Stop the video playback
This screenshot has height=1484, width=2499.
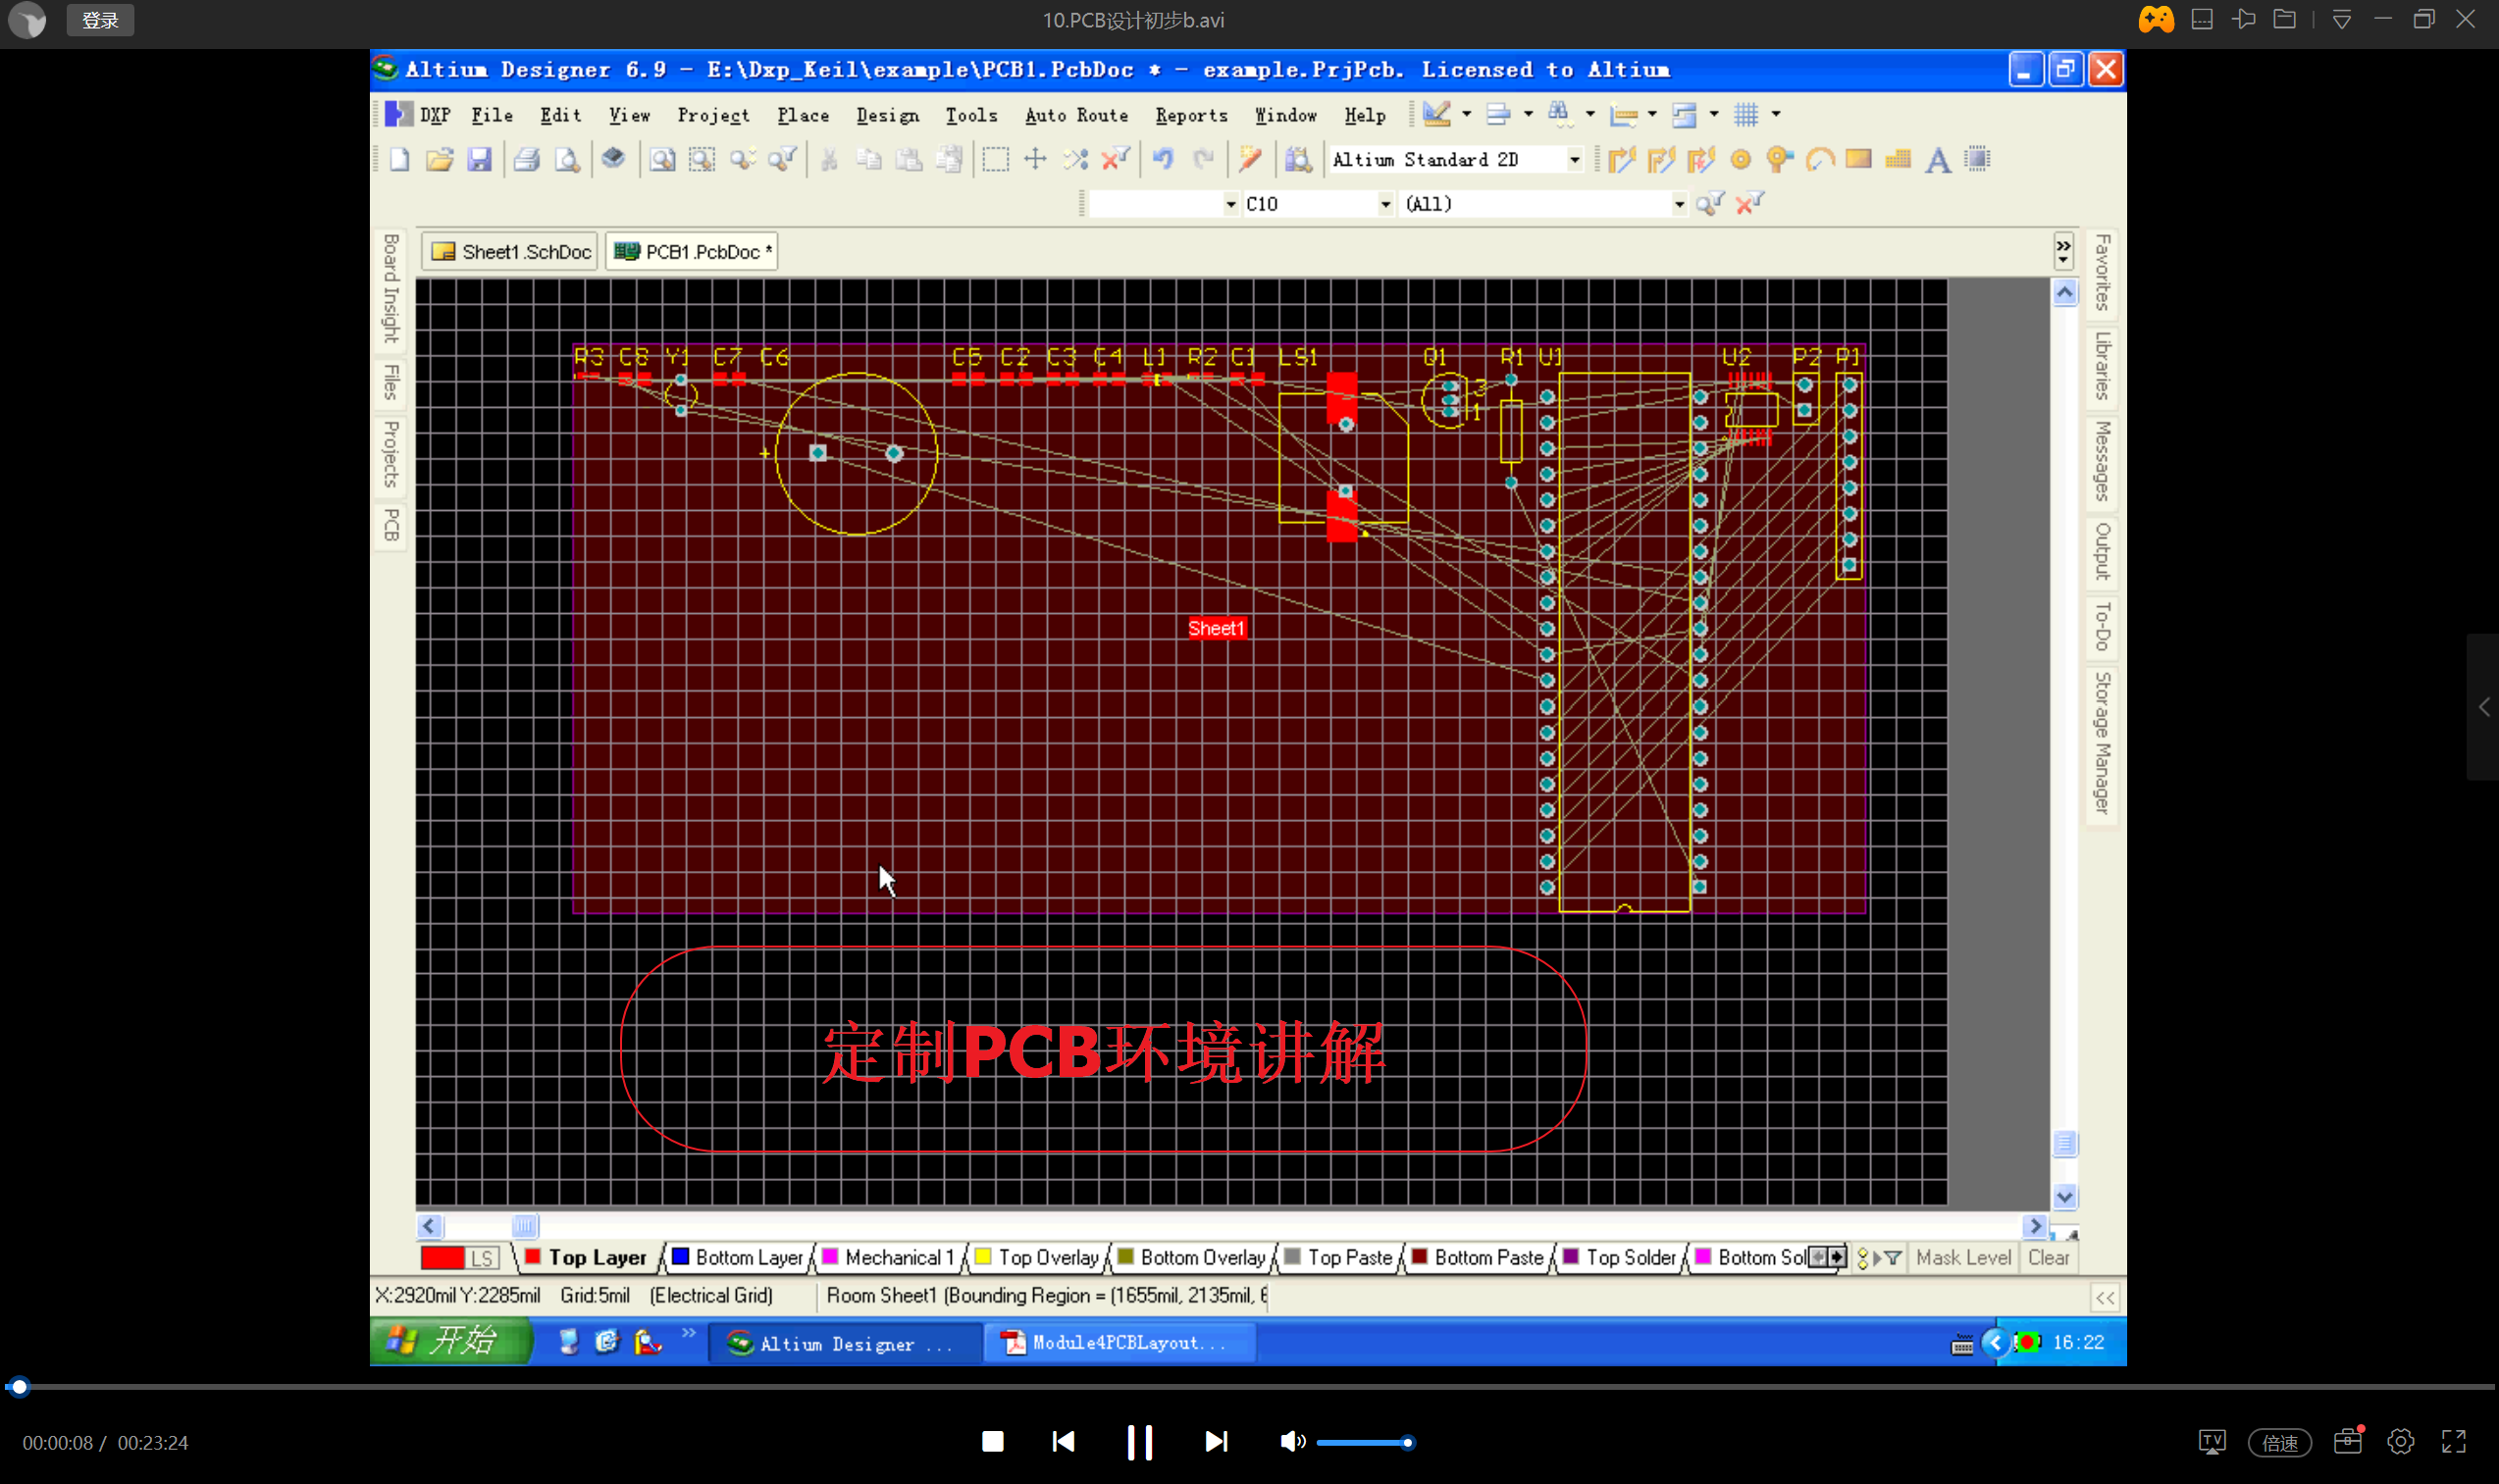pyautogui.click(x=992, y=1442)
